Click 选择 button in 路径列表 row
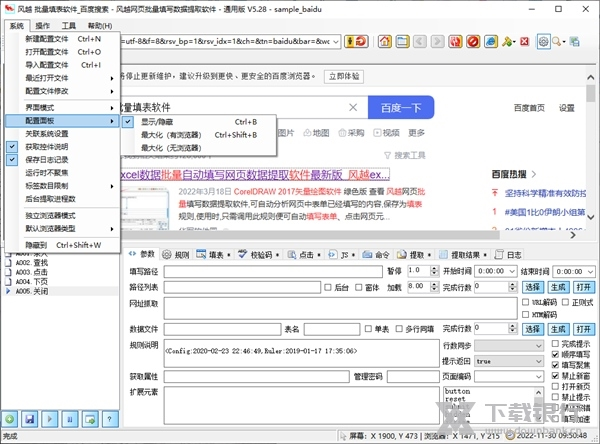This screenshot has width=600, height=444. [x=532, y=287]
